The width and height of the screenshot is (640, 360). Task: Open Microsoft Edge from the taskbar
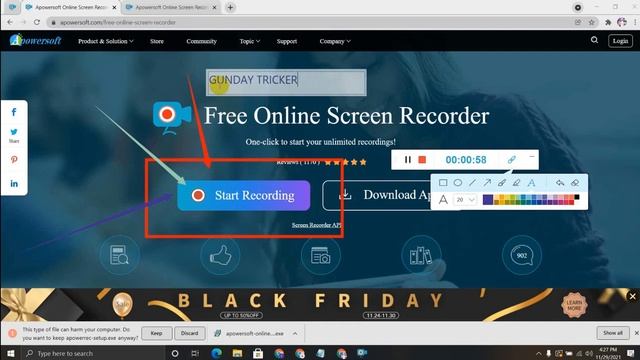pyautogui.click(x=216, y=353)
